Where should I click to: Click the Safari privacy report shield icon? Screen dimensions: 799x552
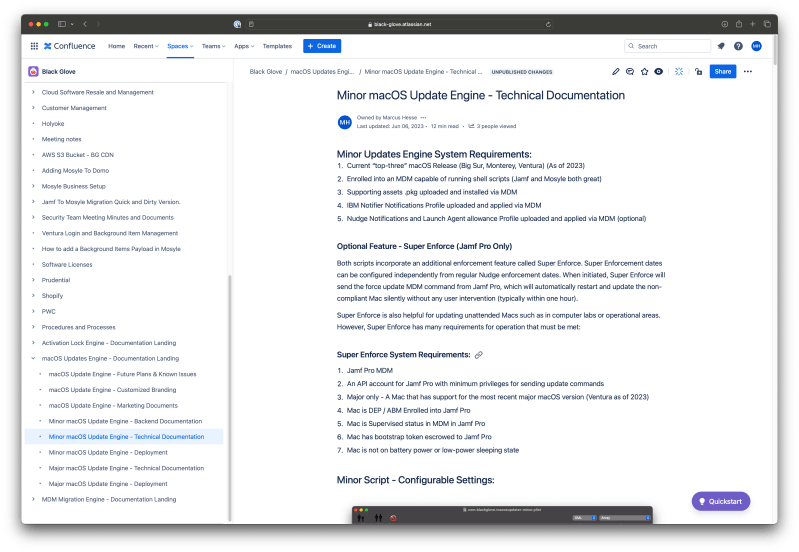pos(237,24)
